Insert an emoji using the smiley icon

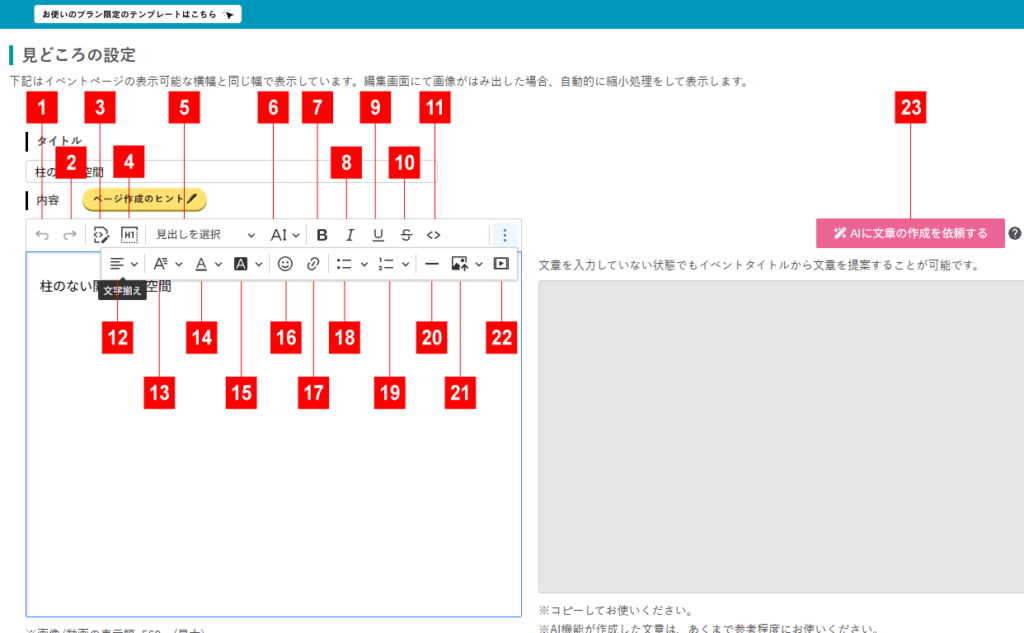coord(286,265)
